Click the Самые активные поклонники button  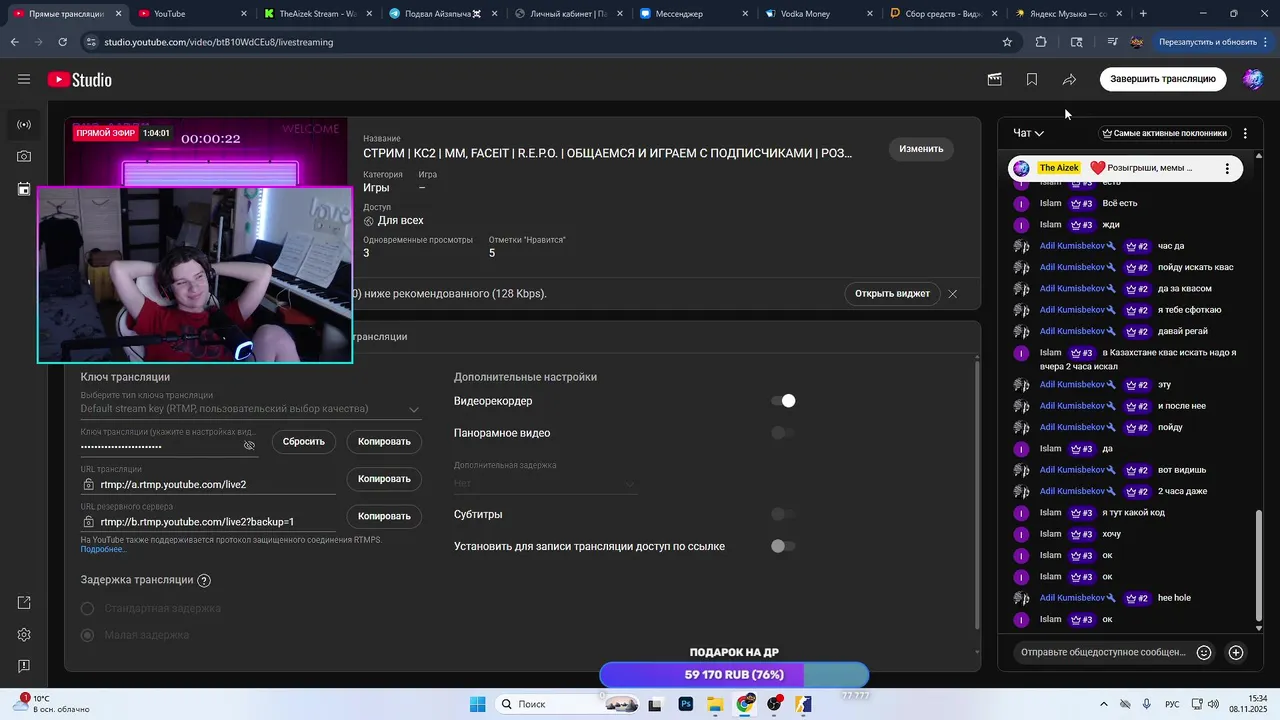tap(1164, 133)
